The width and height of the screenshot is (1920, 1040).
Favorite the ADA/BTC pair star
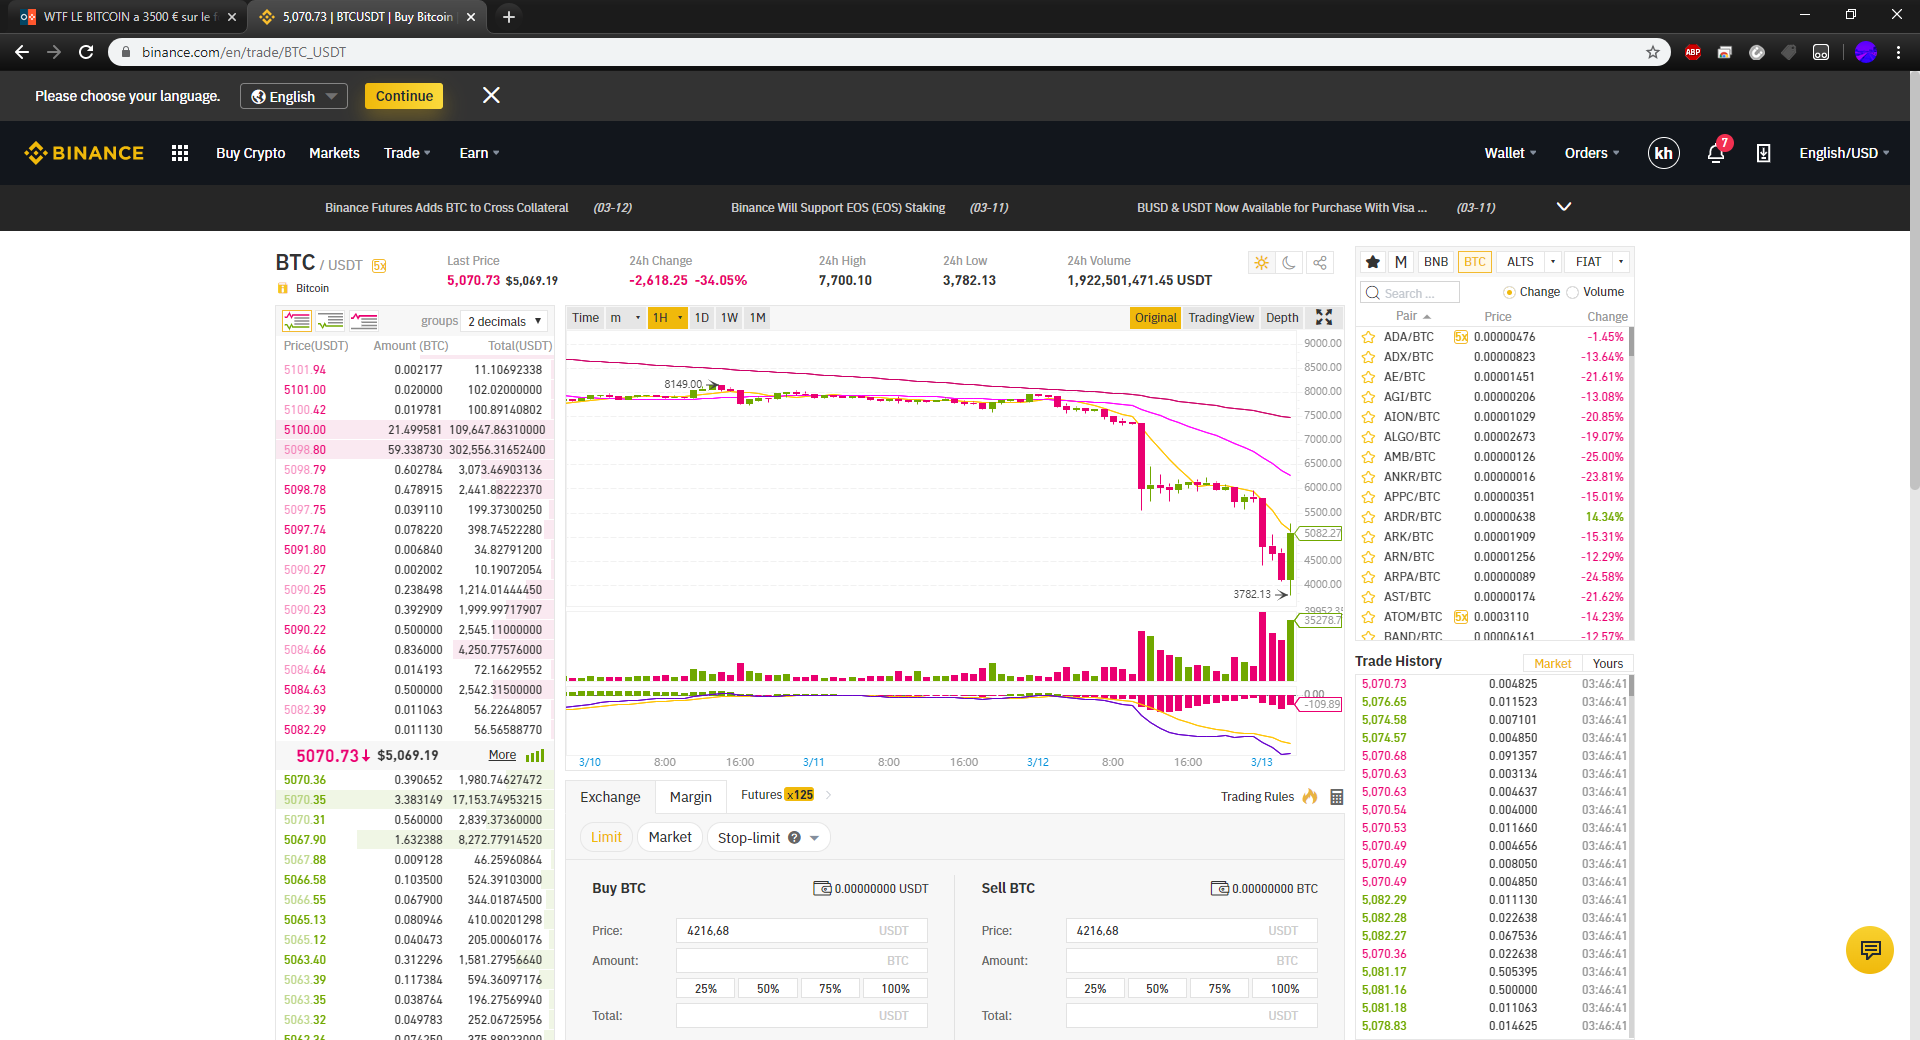point(1369,337)
